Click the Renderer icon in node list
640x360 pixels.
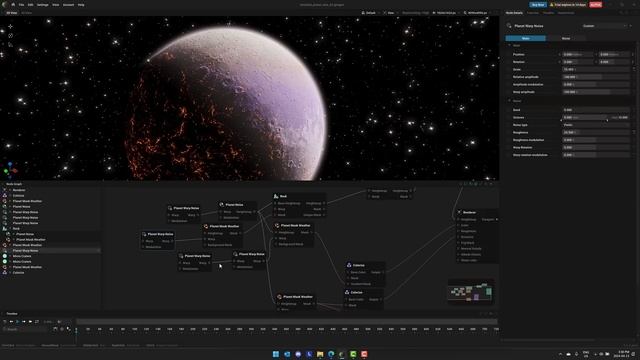pyautogui.click(x=5, y=190)
